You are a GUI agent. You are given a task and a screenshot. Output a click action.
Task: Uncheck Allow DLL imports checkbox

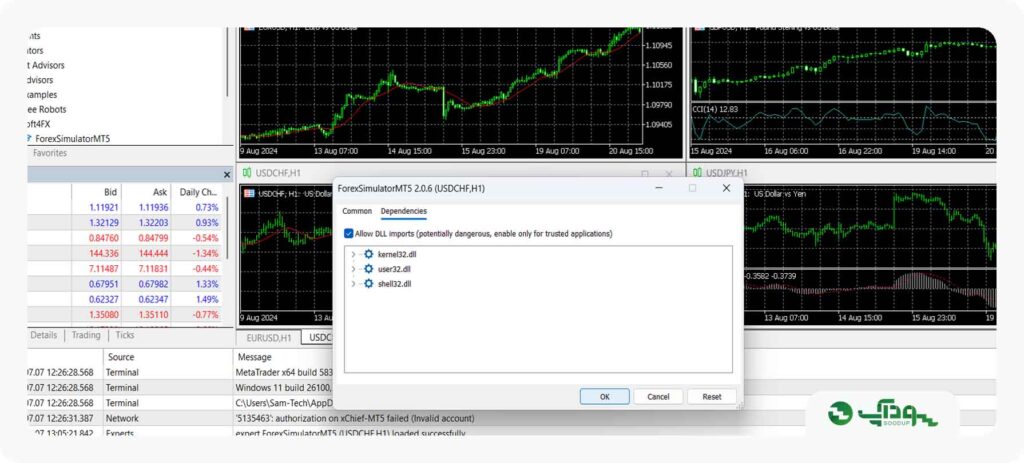pos(349,233)
